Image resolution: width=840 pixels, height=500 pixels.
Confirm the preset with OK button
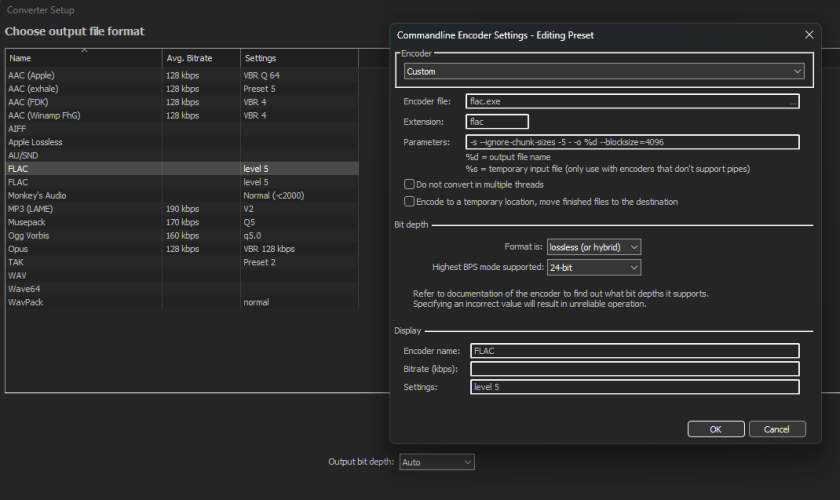tap(716, 429)
